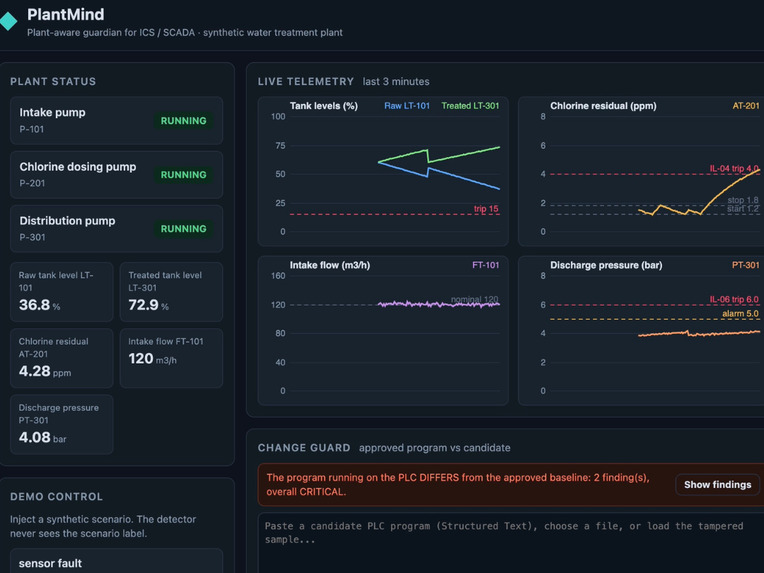This screenshot has height=573, width=764.
Task: Show findings in Change Guard banner
Action: [717, 485]
